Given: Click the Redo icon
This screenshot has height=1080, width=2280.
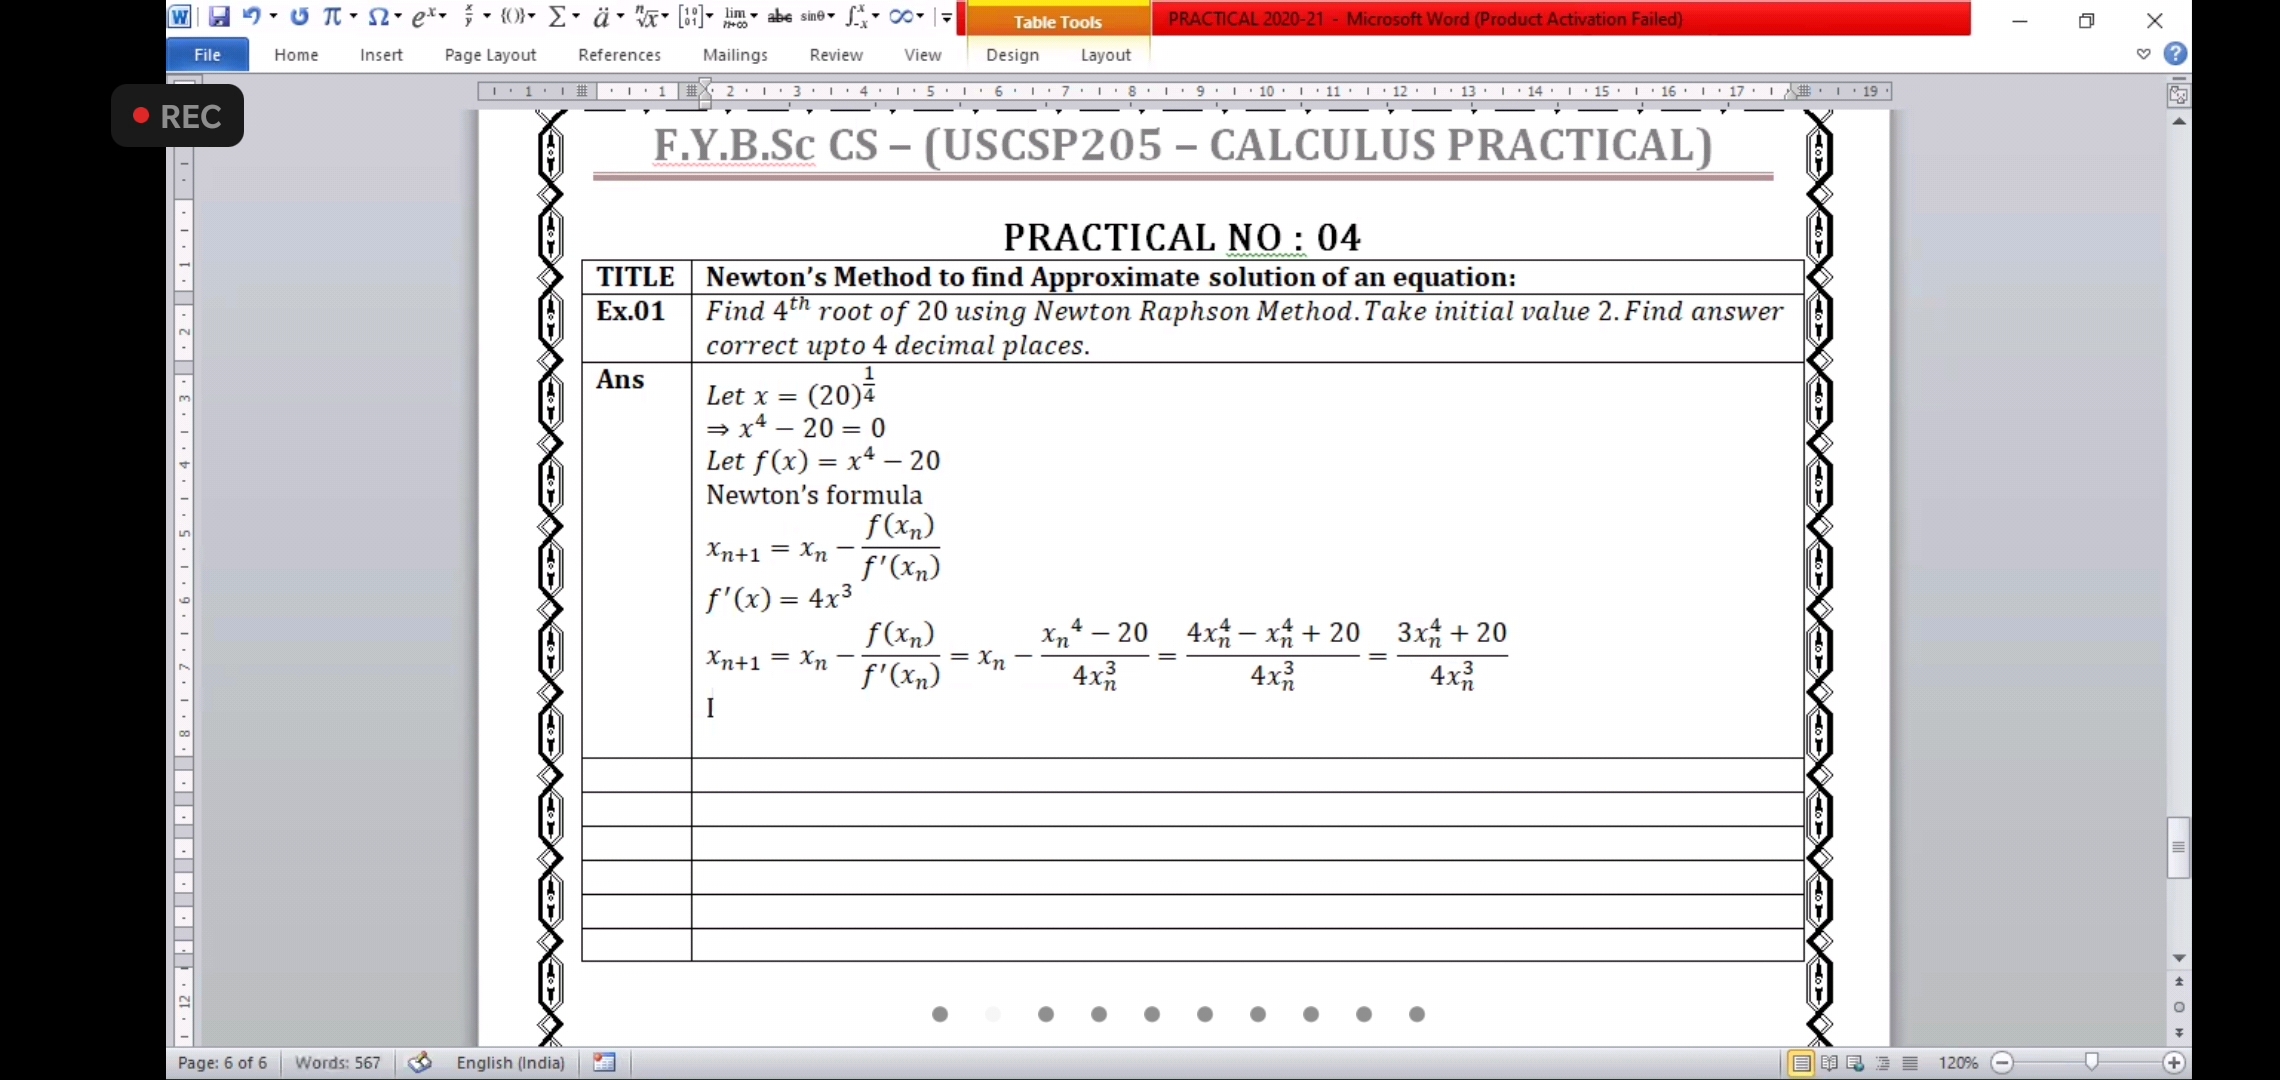Looking at the screenshot, I should [299, 17].
